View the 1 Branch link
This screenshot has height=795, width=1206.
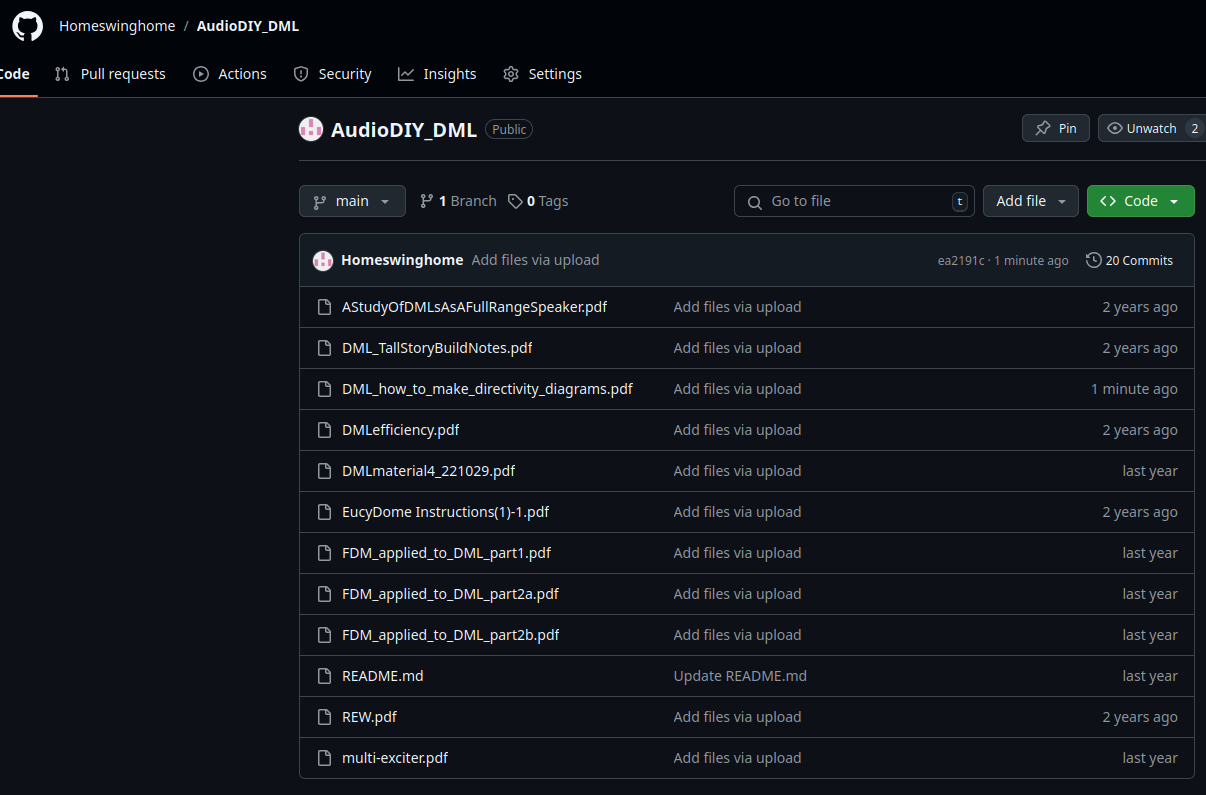point(458,201)
